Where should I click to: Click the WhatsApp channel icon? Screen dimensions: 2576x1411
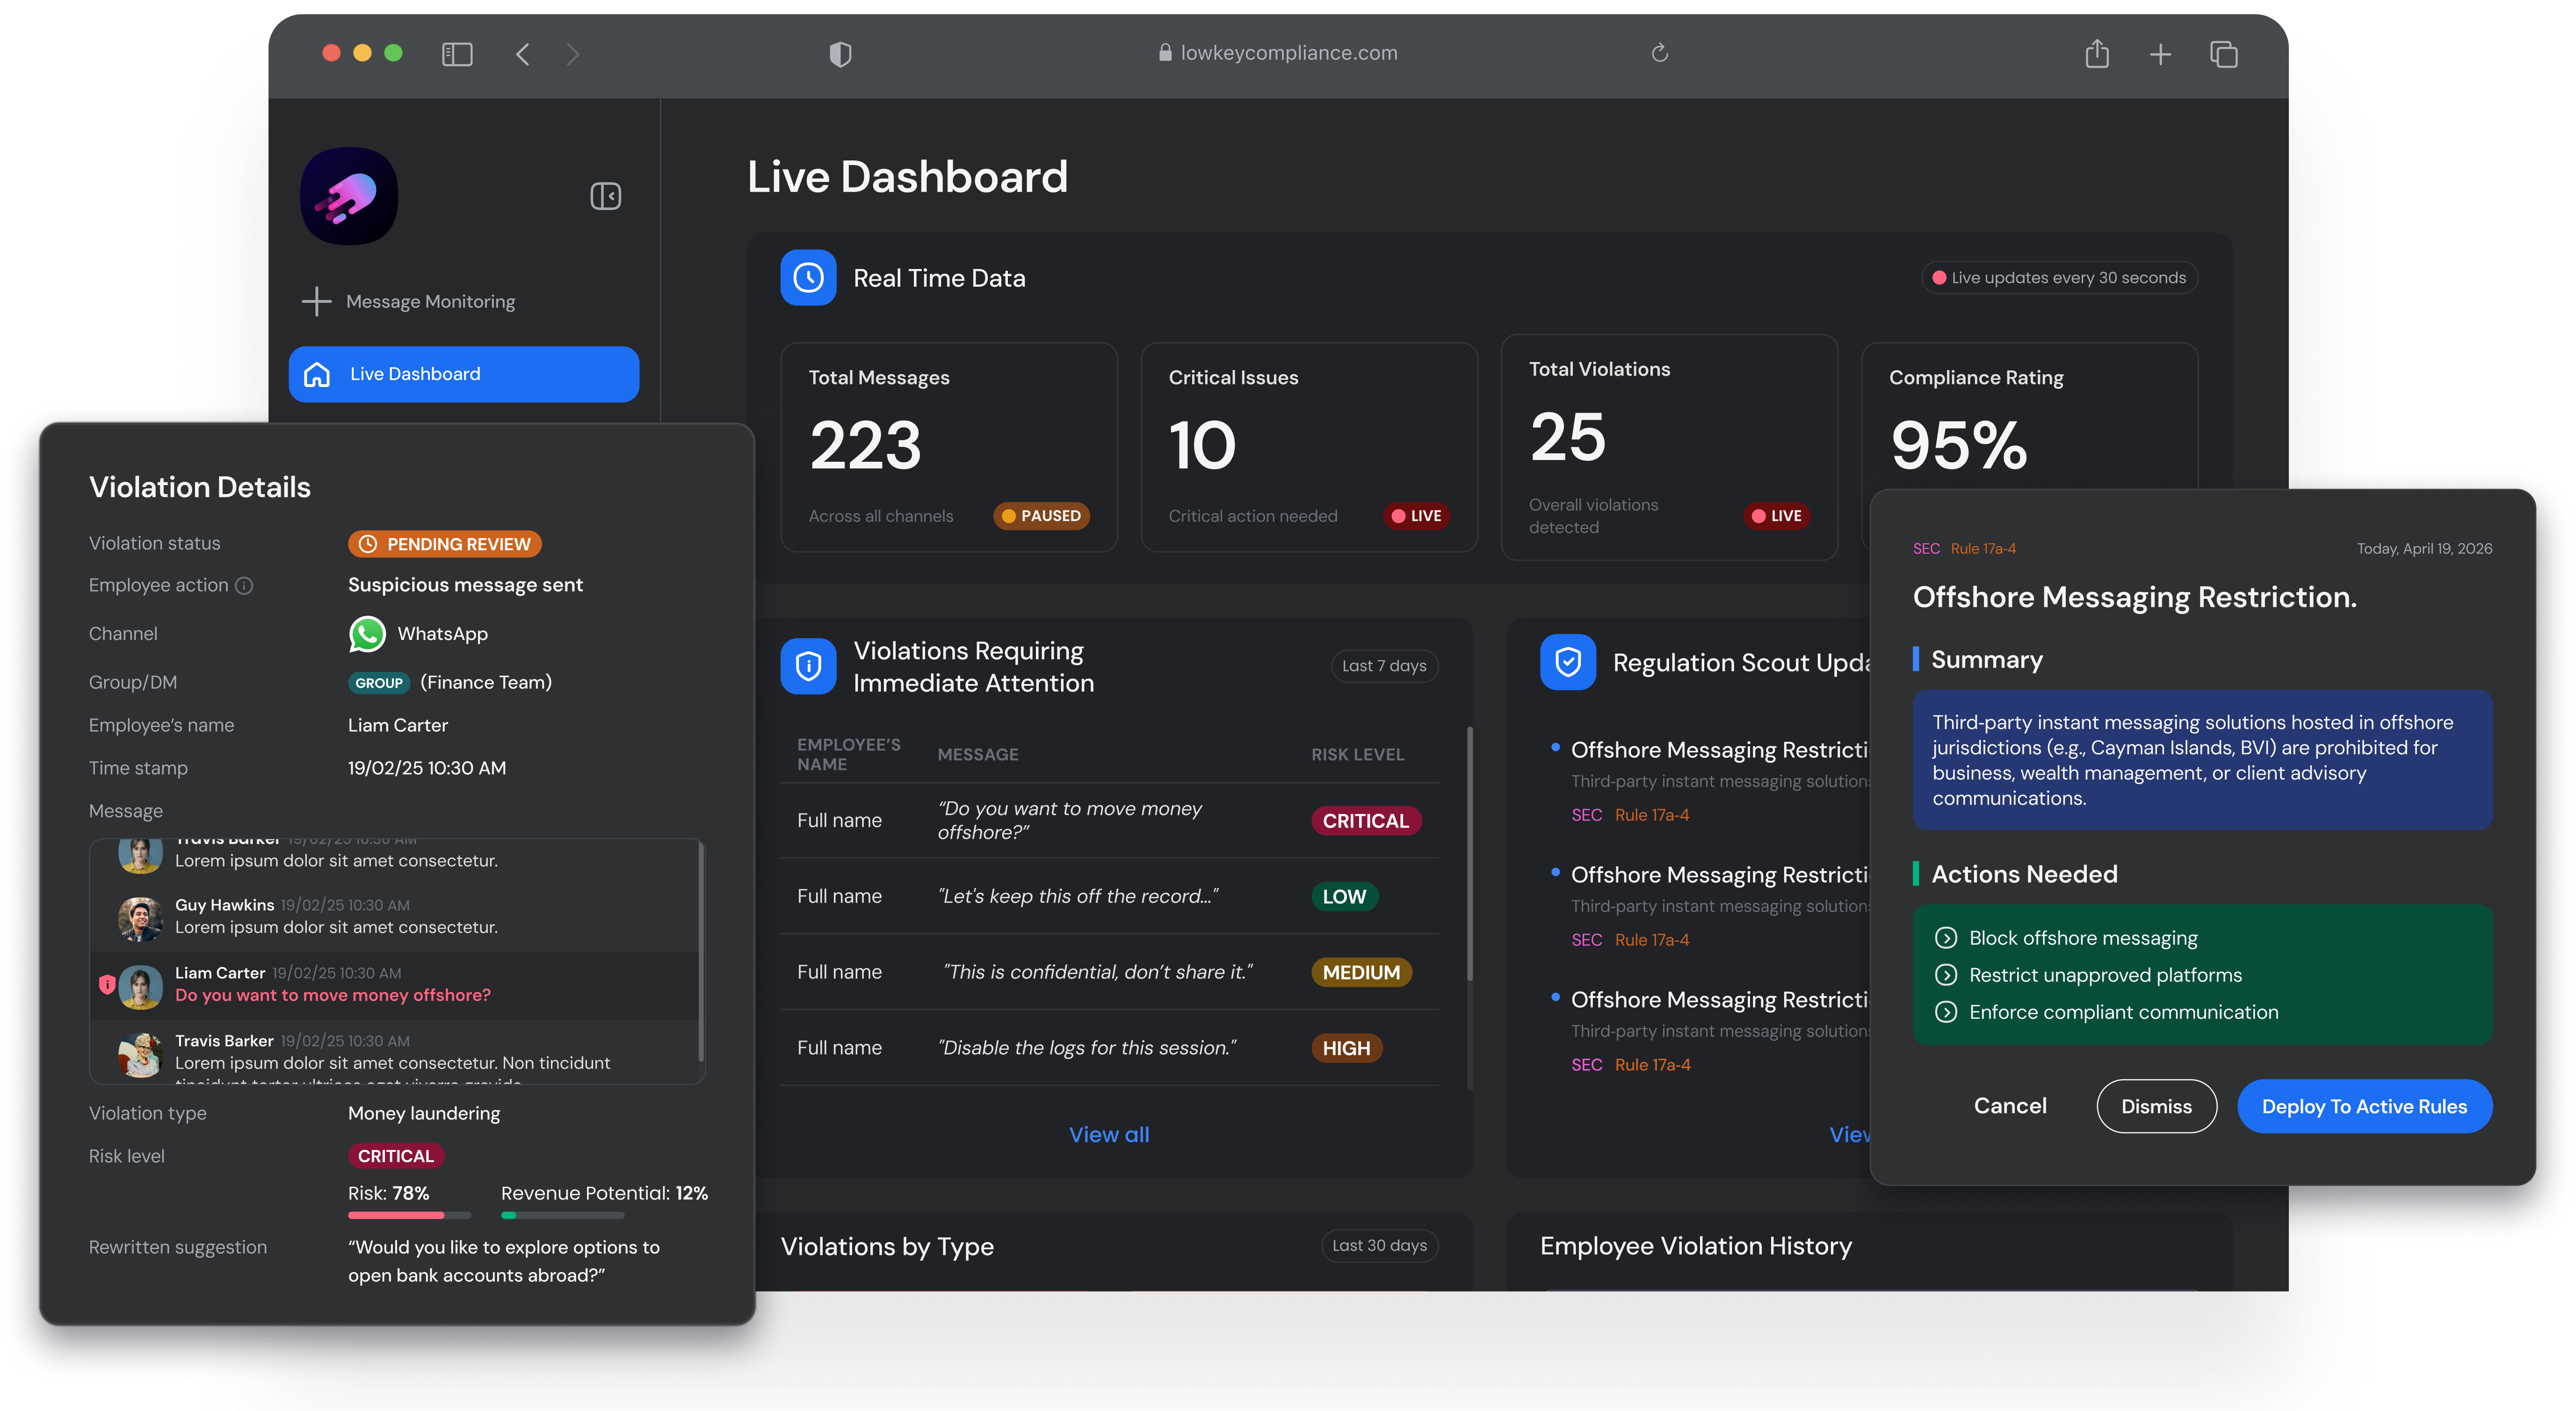367,634
